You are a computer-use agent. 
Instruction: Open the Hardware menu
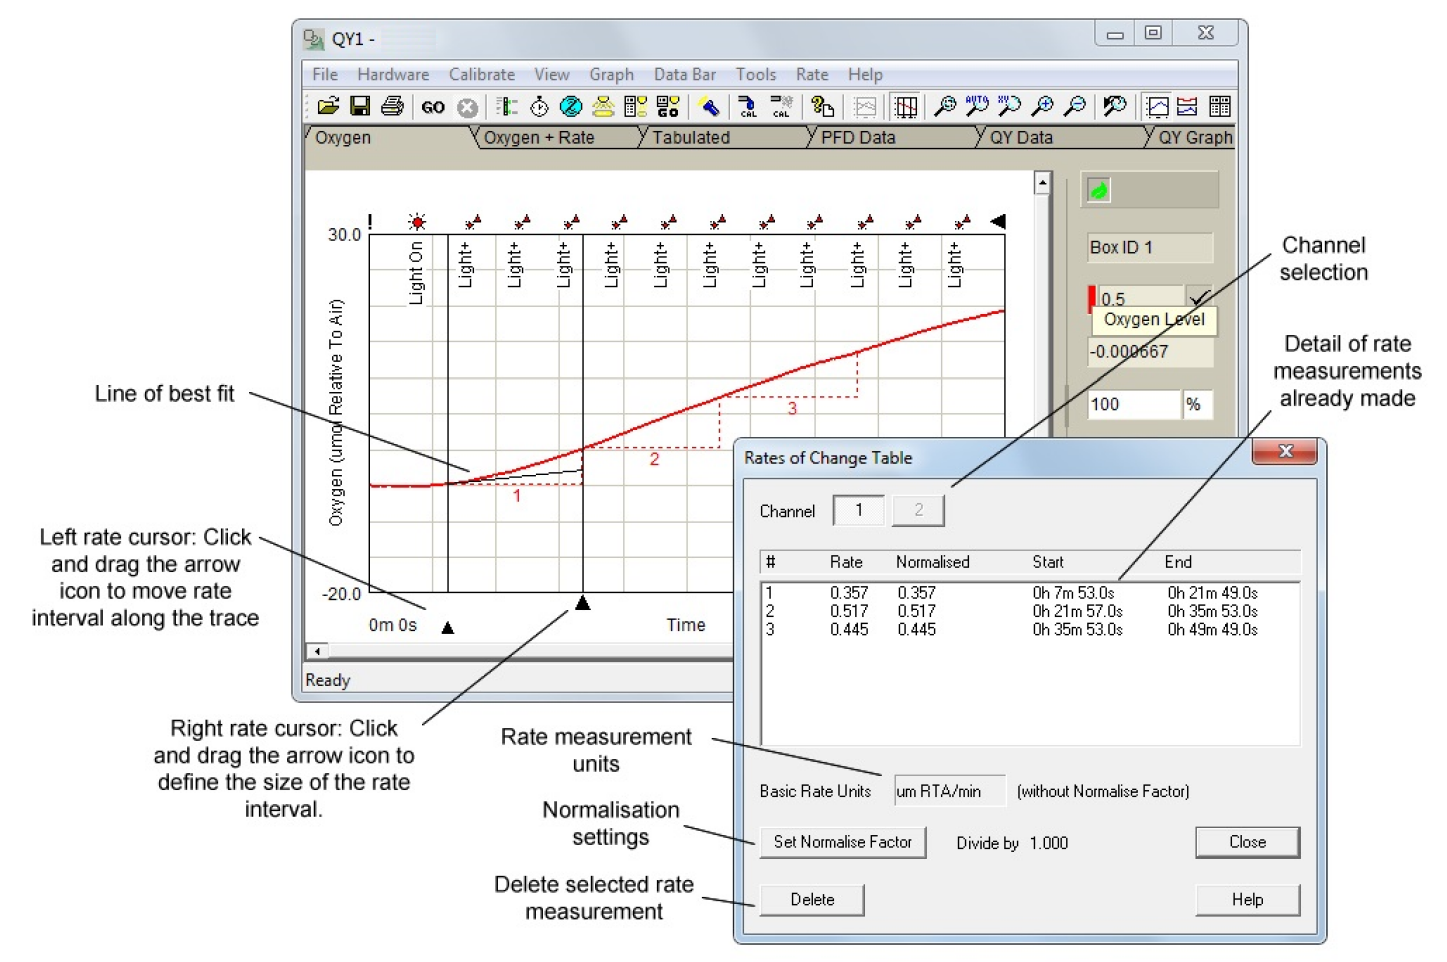[393, 74]
